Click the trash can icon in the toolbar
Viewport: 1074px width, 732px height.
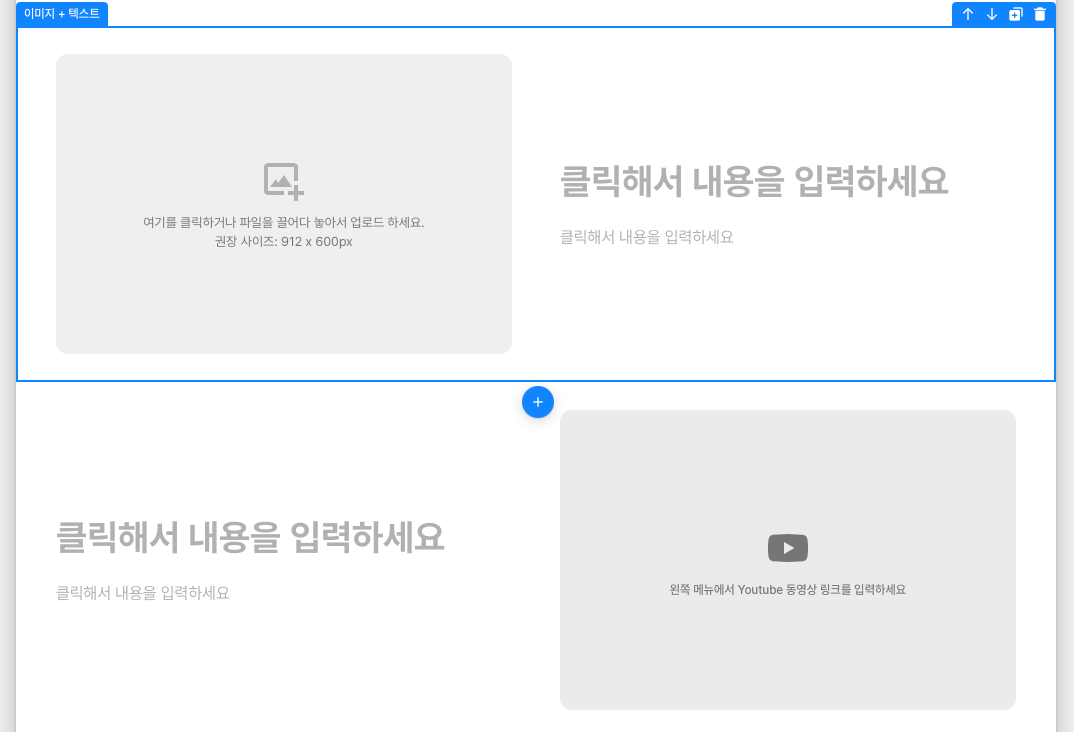(x=1040, y=14)
